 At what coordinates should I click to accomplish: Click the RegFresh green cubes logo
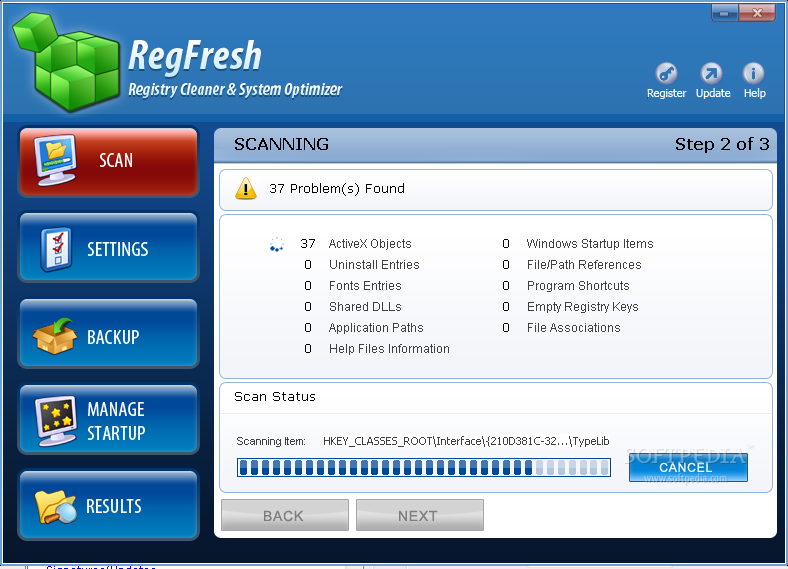pyautogui.click(x=66, y=61)
